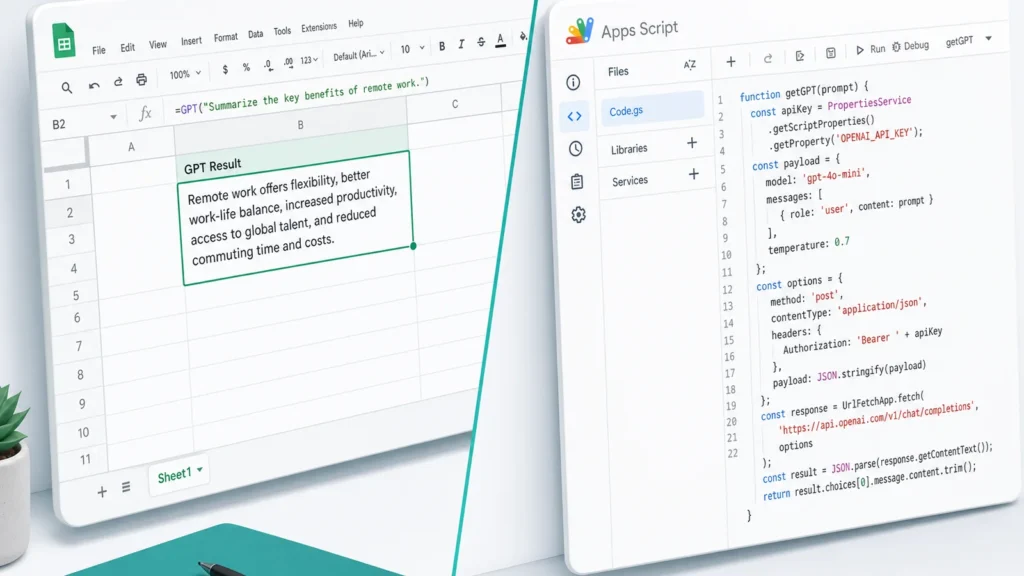The image size is (1024, 576).
Task: Open the B2 name box dropdown
Action: coord(113,117)
